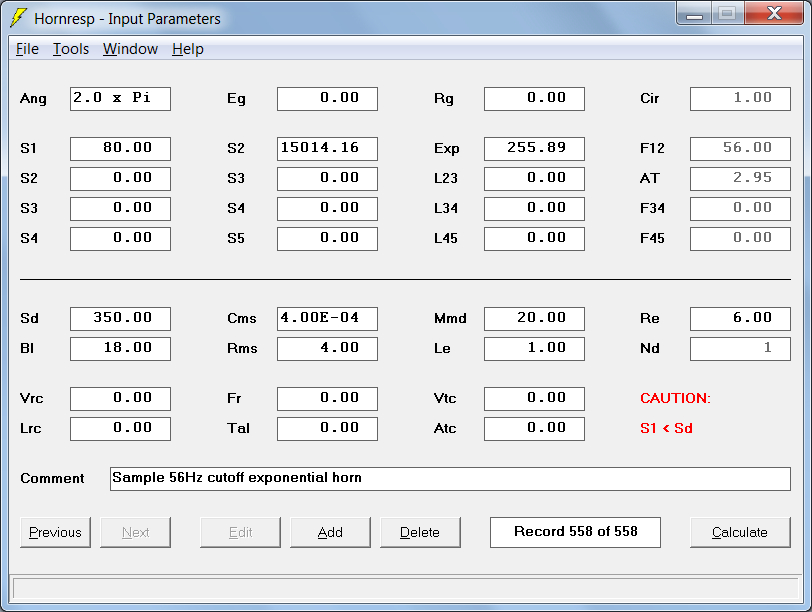The width and height of the screenshot is (812, 612).
Task: Select the Bl field showing 18.00
Action: pos(120,348)
